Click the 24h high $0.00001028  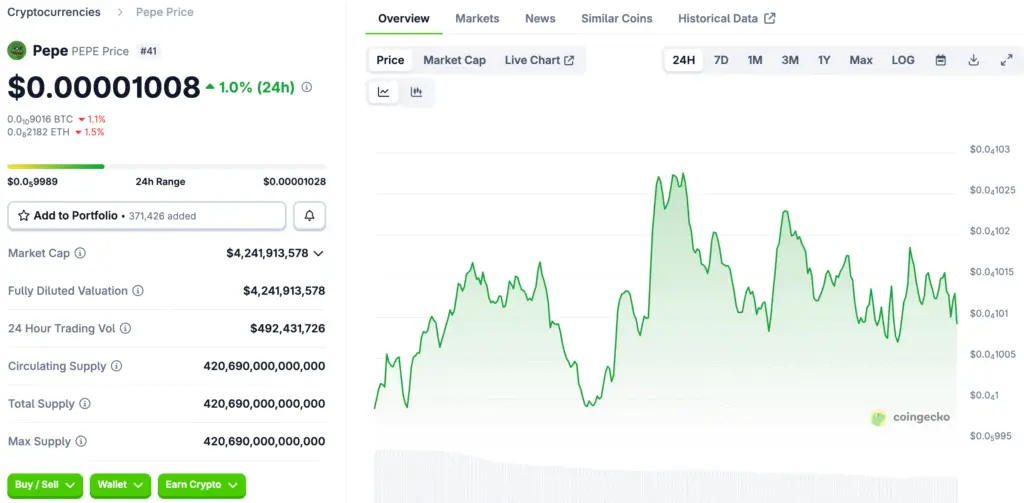tap(295, 182)
